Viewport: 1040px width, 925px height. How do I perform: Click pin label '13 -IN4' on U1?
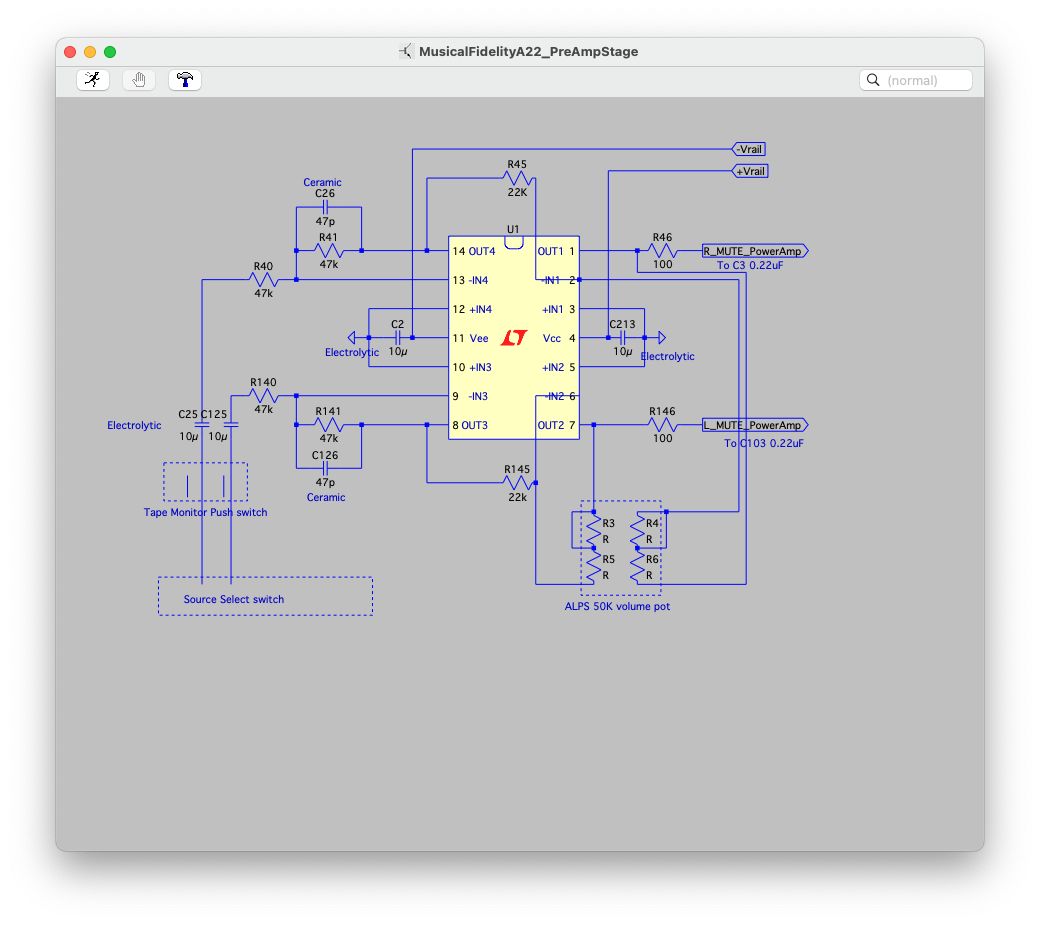click(x=470, y=280)
